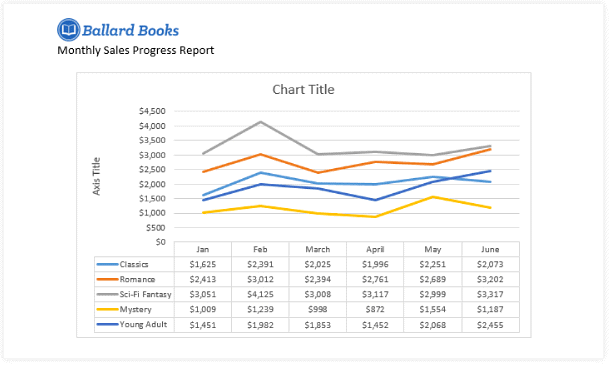Click the $4,500 vertical axis label
609x365 pixels.
tap(152, 111)
